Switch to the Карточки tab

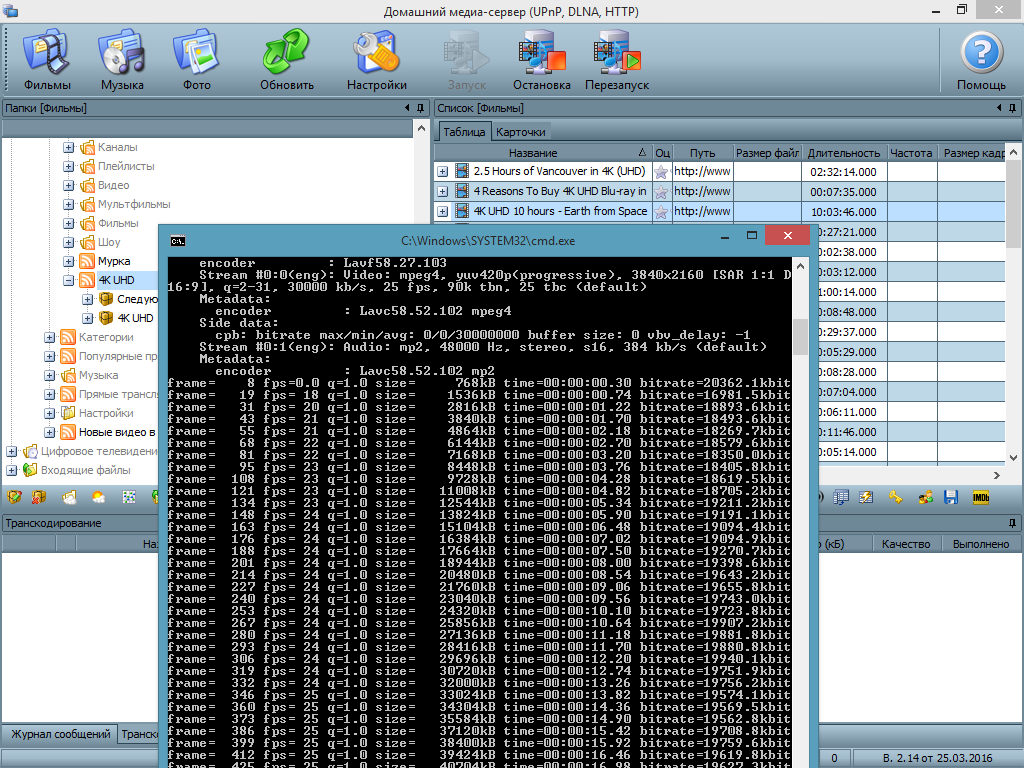[x=521, y=132]
